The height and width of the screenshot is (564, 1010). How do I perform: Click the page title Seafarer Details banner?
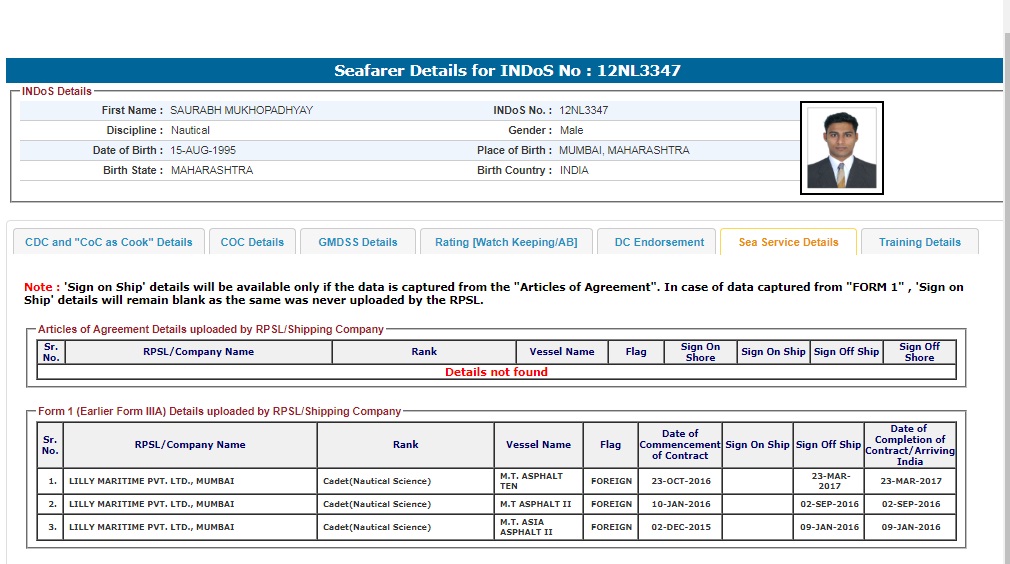coord(506,71)
